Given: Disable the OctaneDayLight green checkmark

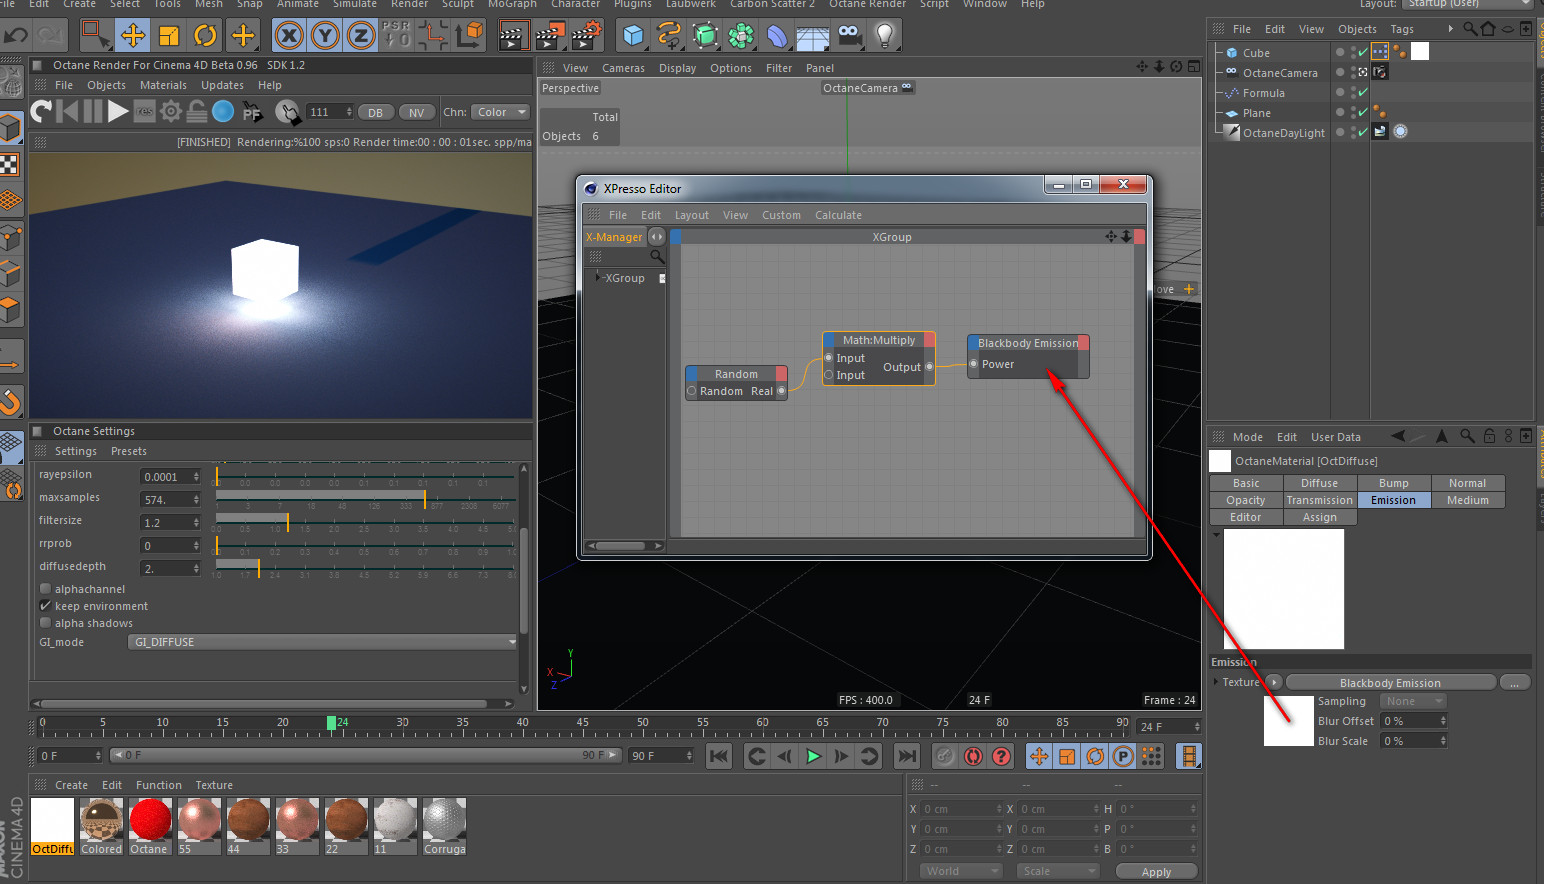Looking at the screenshot, I should click(1361, 132).
